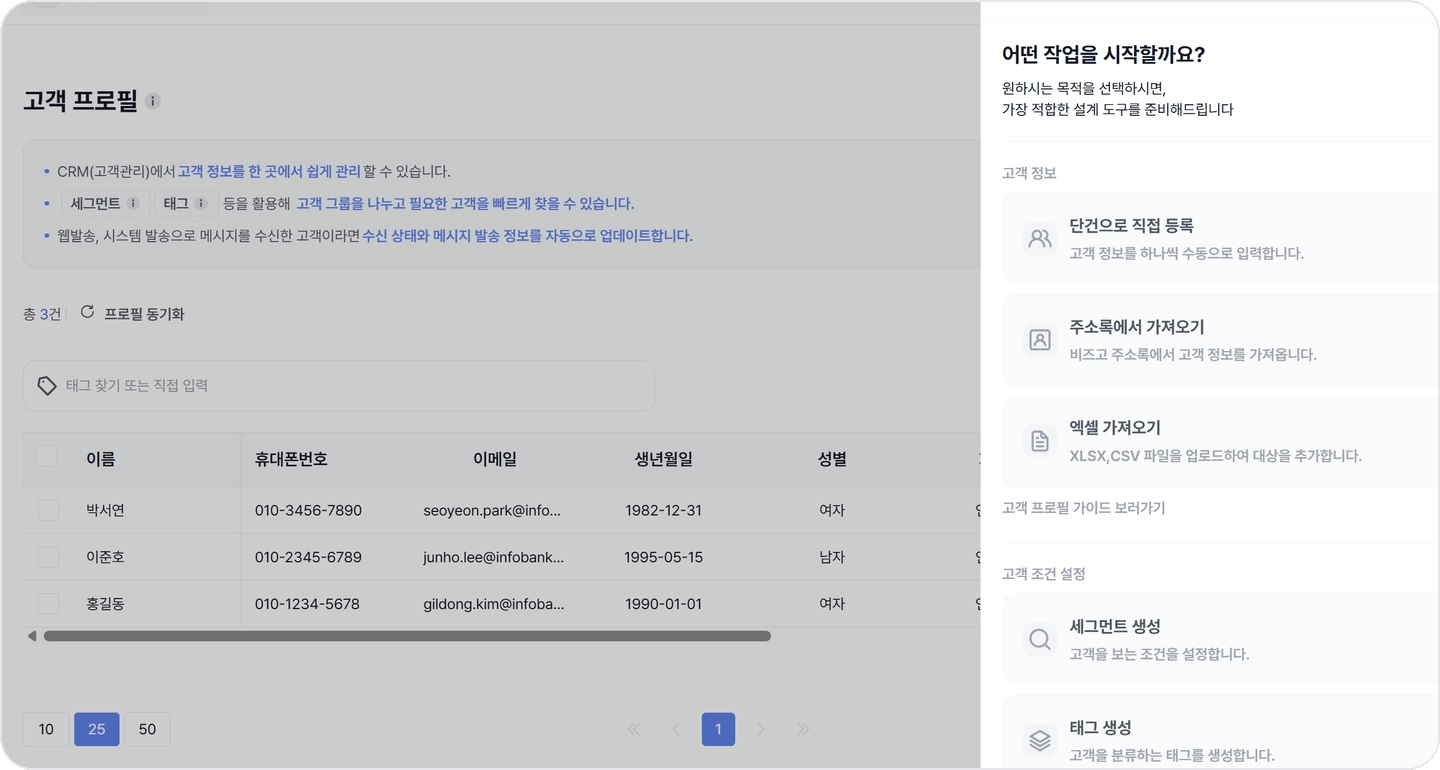
Task: Click email junho.lee@infobank...
Action: click(494, 557)
